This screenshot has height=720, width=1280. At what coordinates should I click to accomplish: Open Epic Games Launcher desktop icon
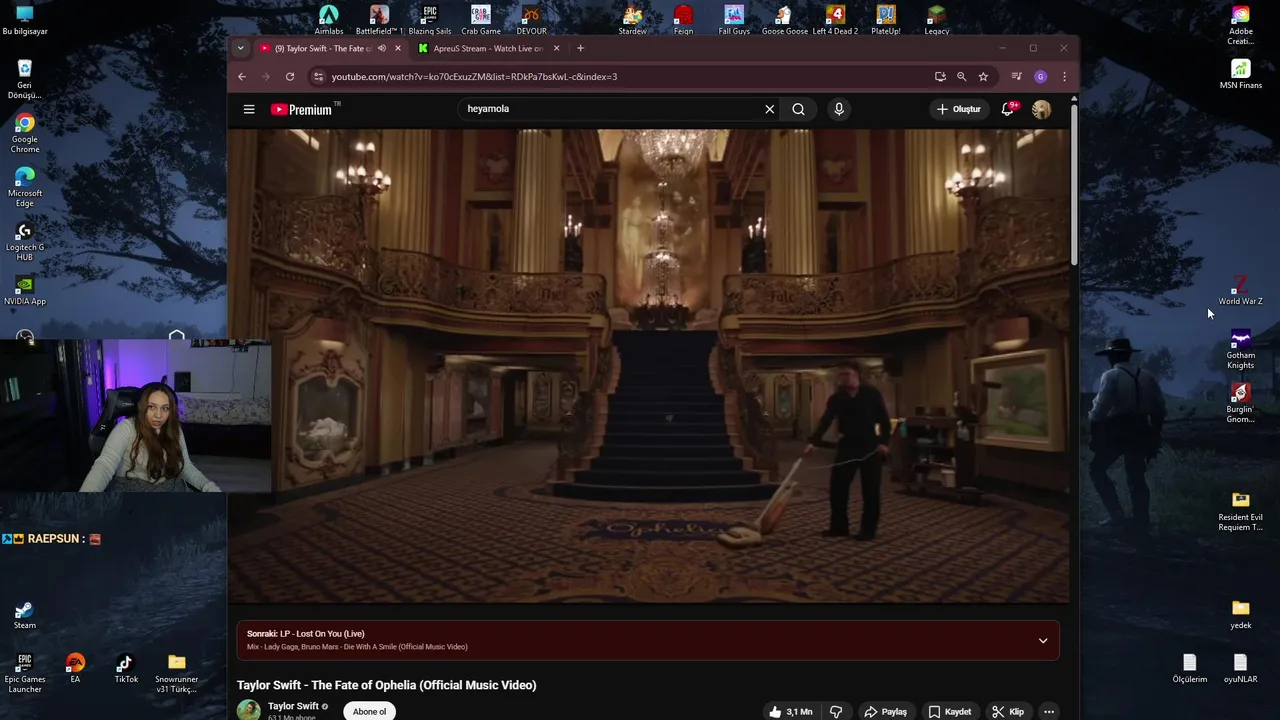(25, 673)
